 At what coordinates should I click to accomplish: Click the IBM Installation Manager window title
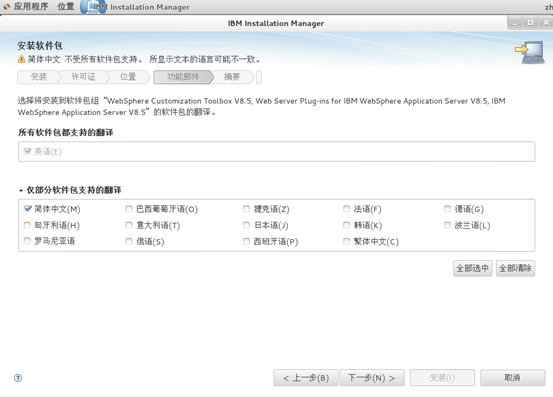point(276,24)
